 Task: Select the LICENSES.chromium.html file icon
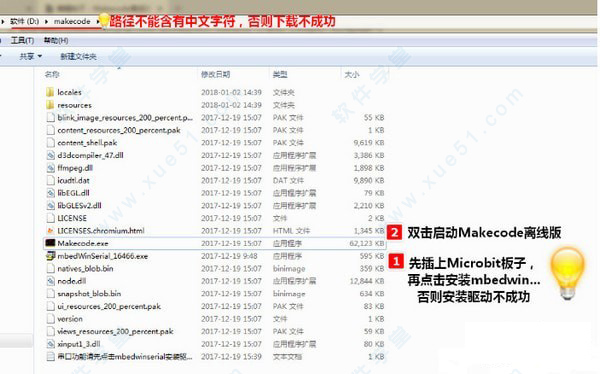(x=50, y=230)
